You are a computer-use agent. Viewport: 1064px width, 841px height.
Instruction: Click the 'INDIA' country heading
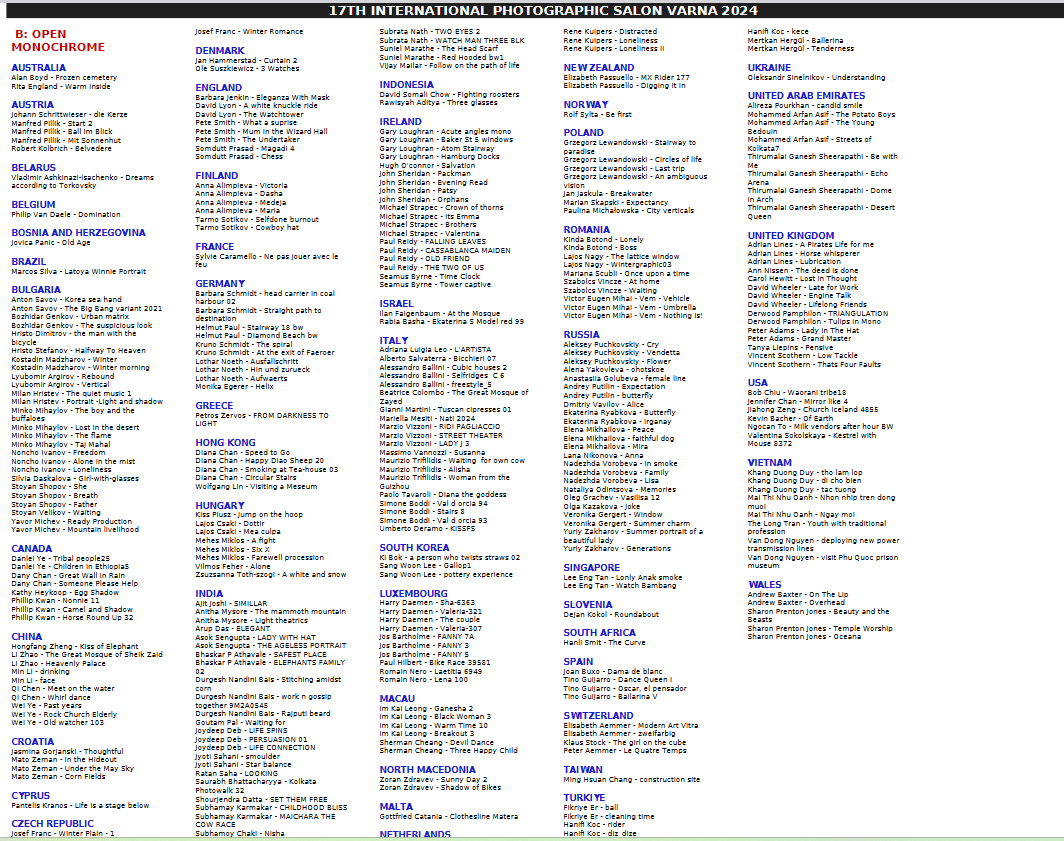pos(209,594)
